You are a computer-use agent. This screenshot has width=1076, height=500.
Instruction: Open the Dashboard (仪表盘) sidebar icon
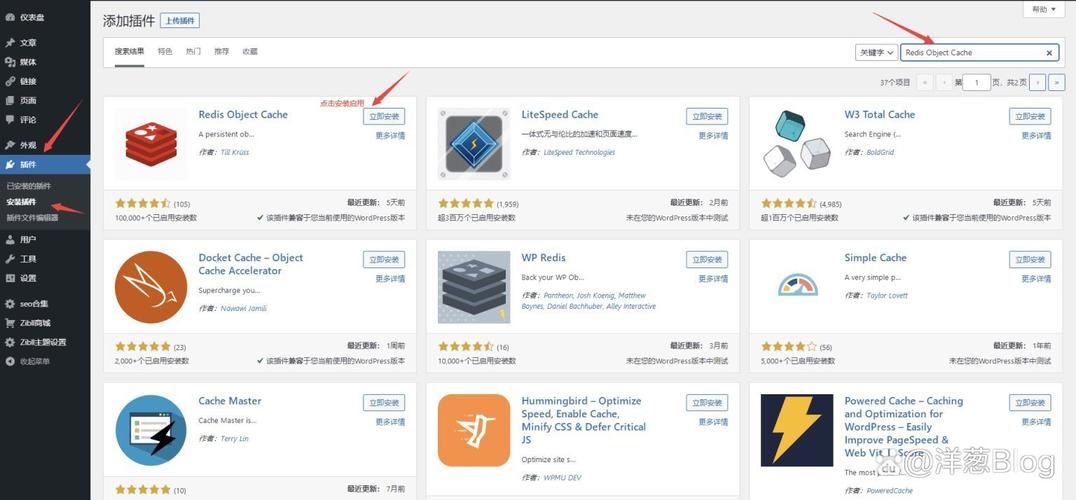(10, 17)
